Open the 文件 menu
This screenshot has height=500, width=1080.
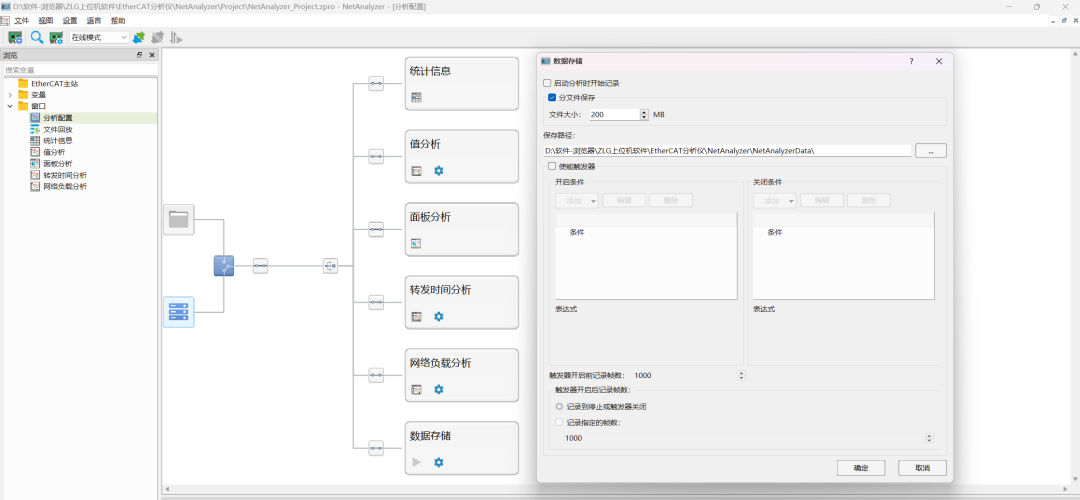[22, 21]
